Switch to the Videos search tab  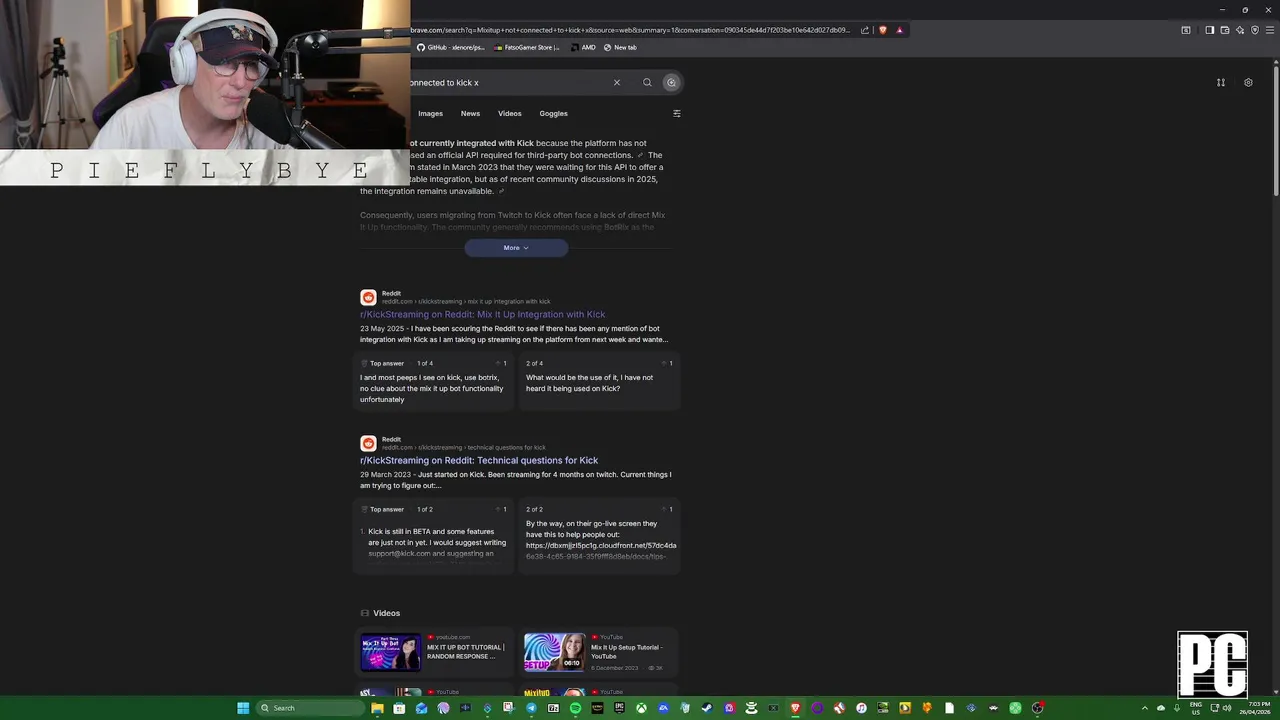click(x=510, y=113)
